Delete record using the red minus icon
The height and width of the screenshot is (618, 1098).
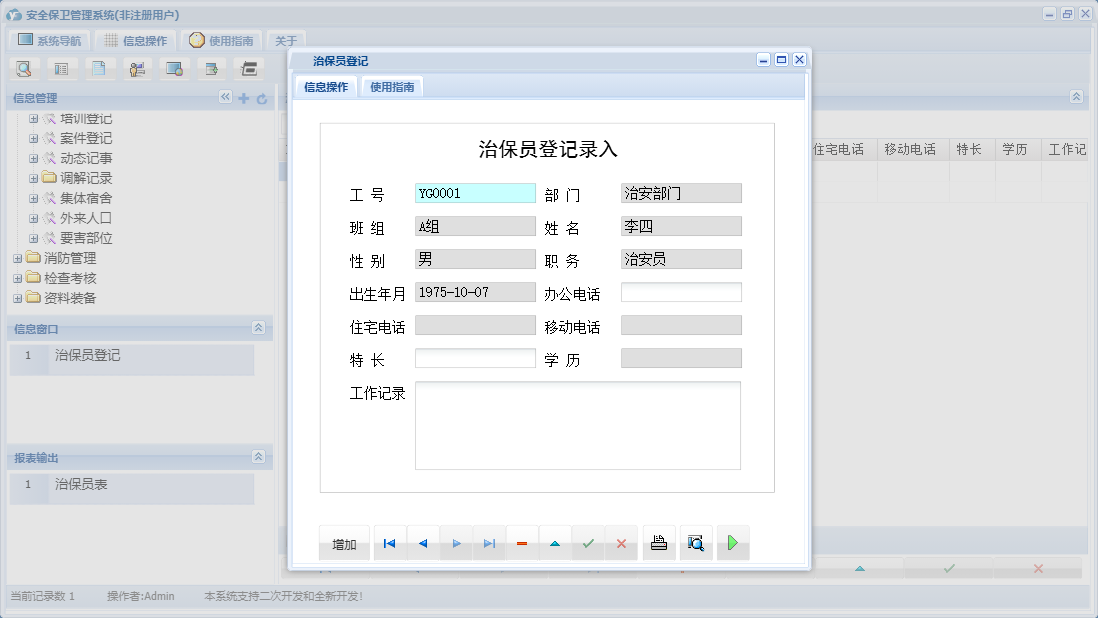(x=521, y=542)
